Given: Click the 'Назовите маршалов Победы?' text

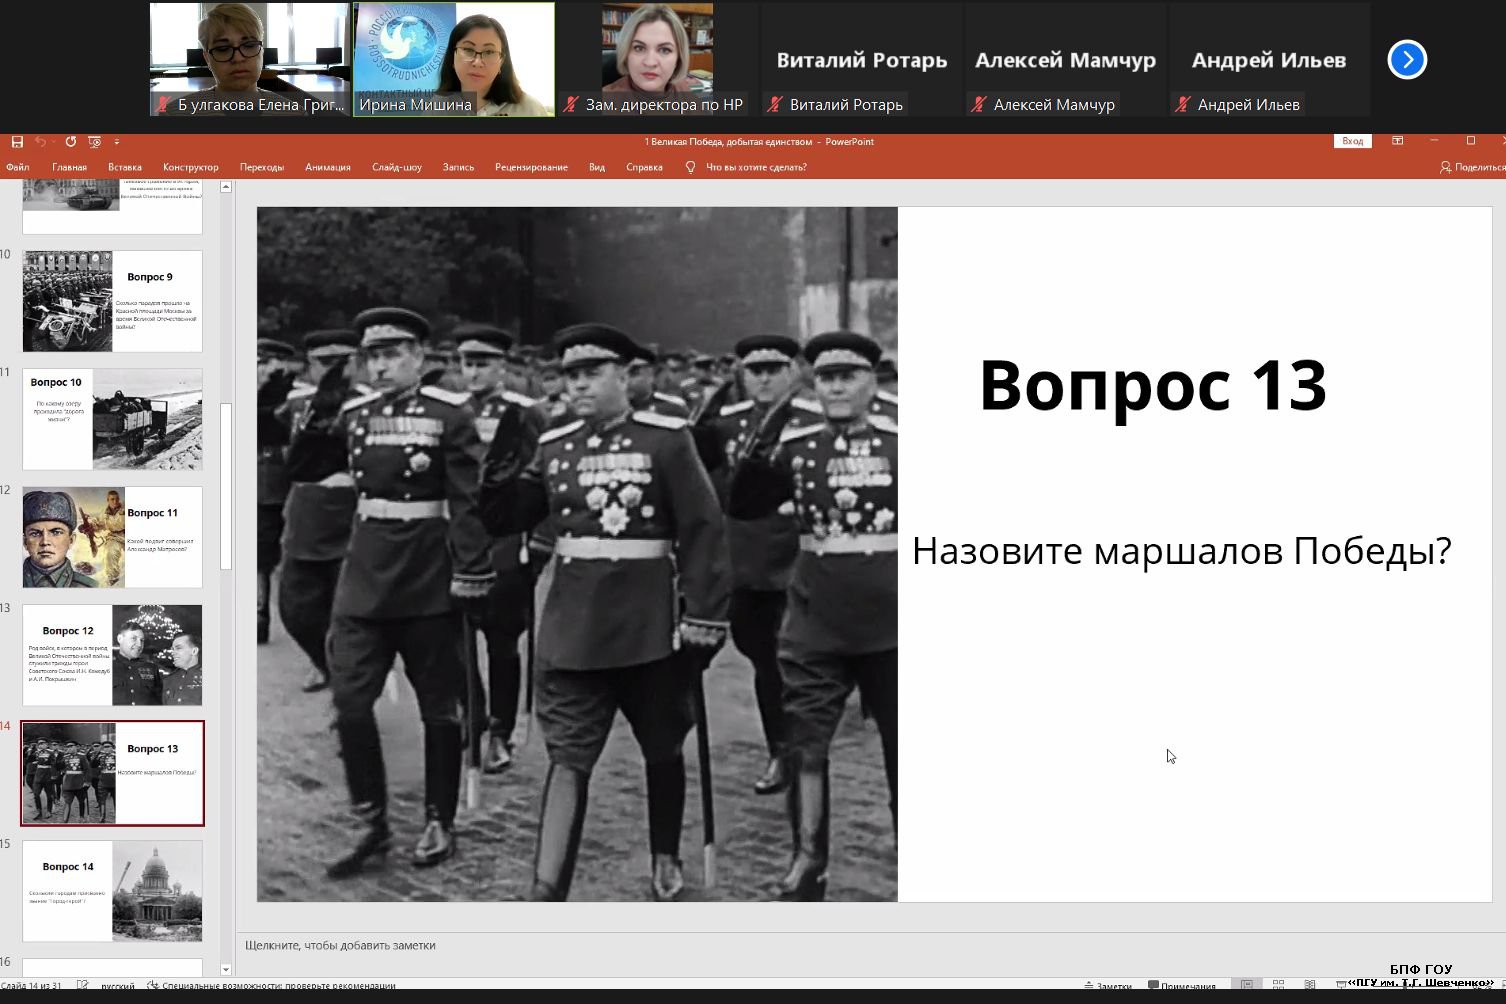Looking at the screenshot, I should (x=1181, y=551).
